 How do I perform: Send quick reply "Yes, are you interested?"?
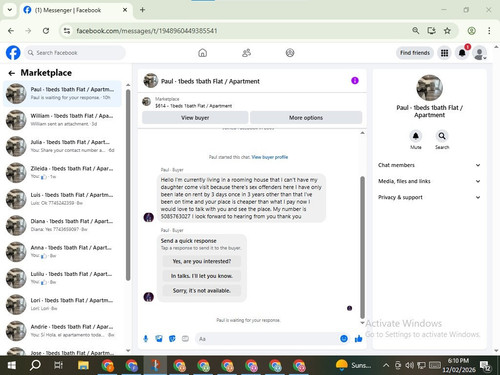point(202,261)
